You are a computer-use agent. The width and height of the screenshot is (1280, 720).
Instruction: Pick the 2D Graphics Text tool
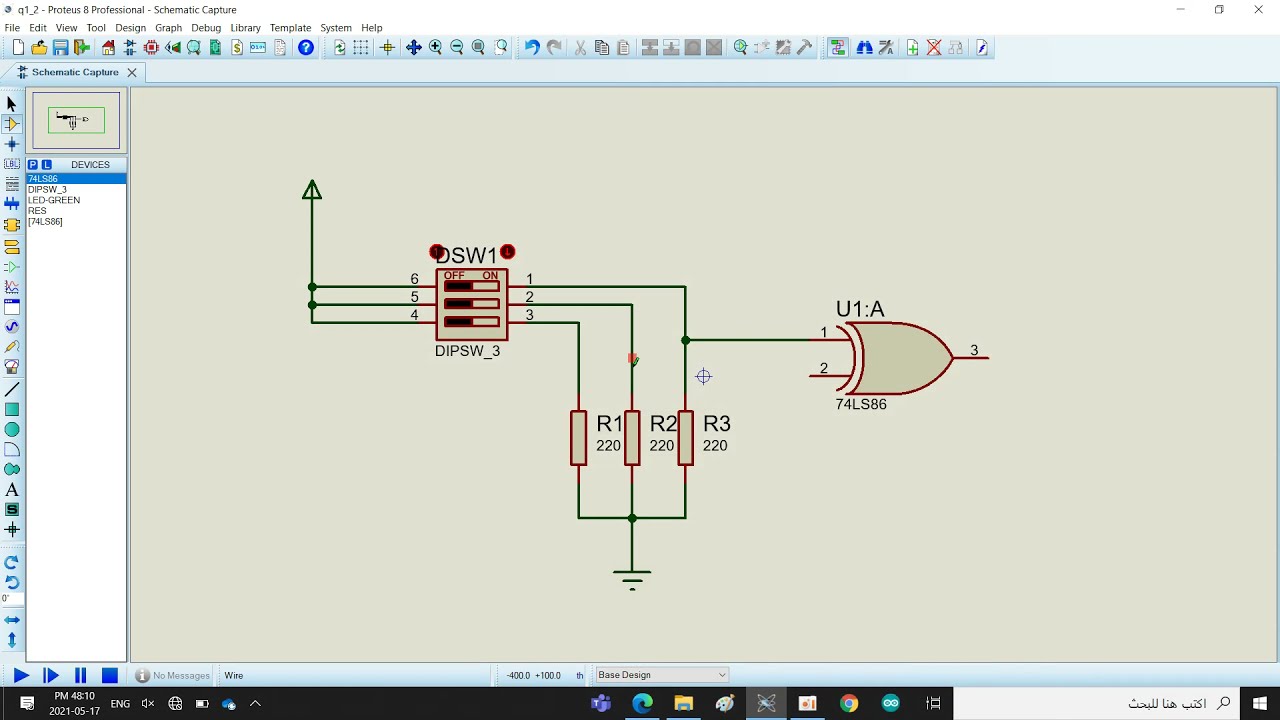click(x=12, y=490)
